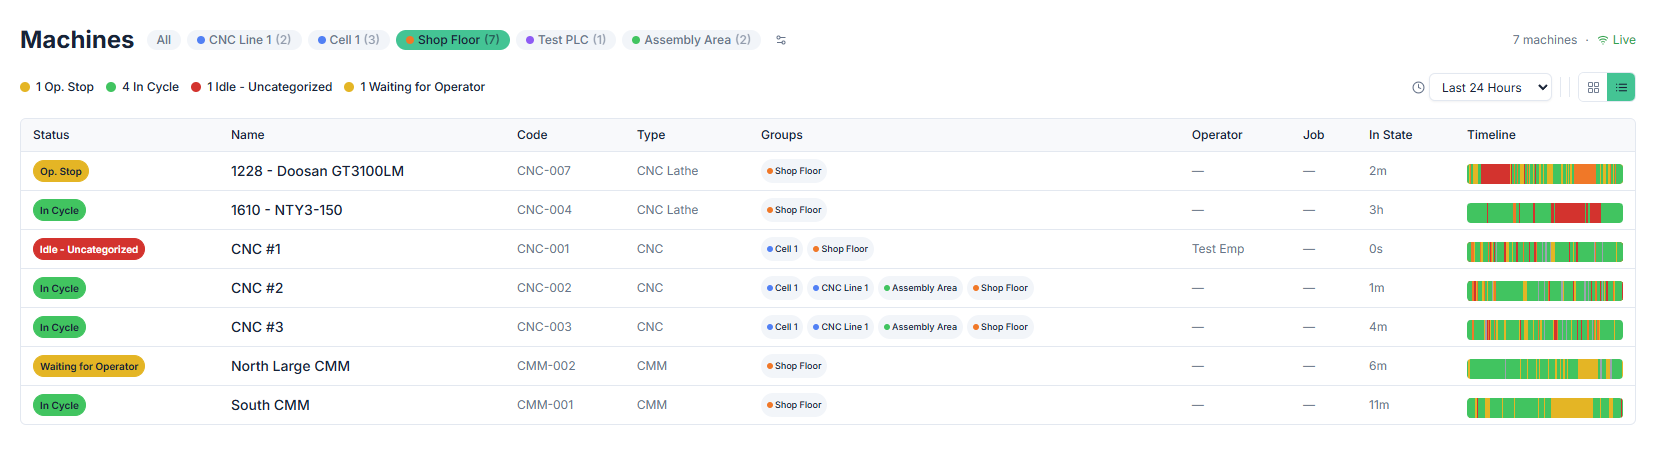Sort by Code column header
1655x460 pixels.
532,135
